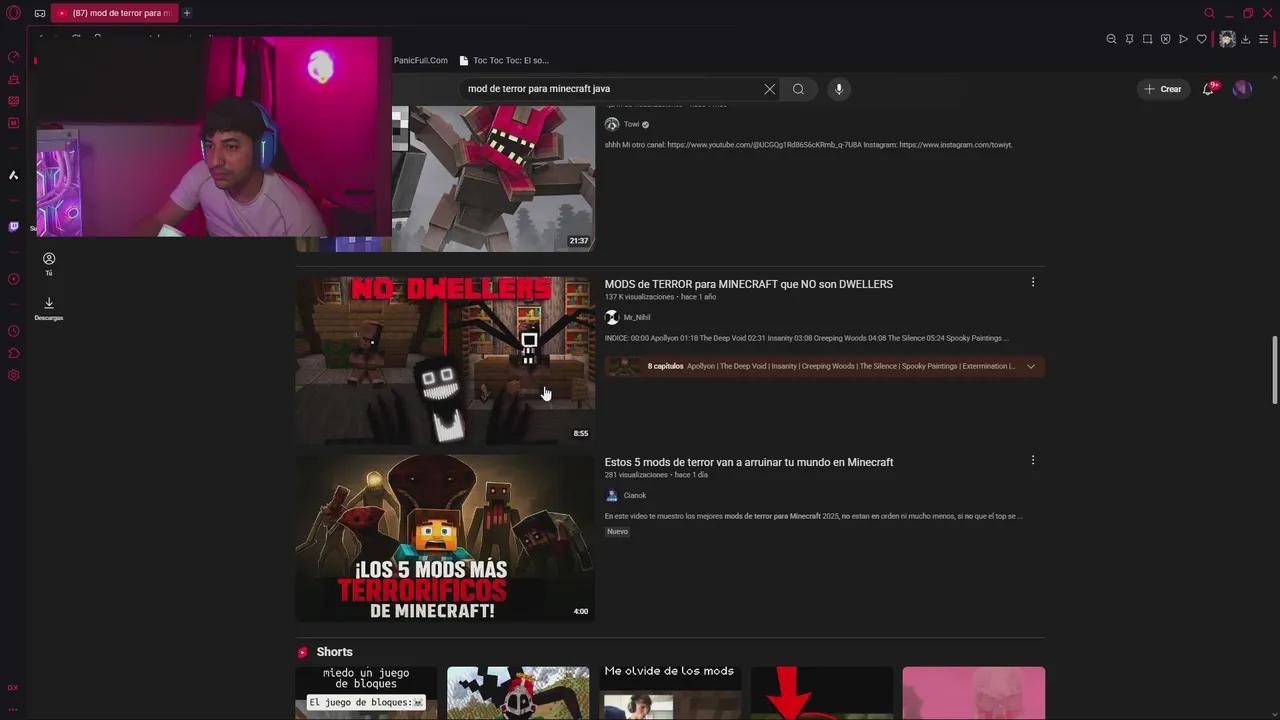The image size is (1280, 720).
Task: Open GX Control in sidebar
Action: point(14,57)
